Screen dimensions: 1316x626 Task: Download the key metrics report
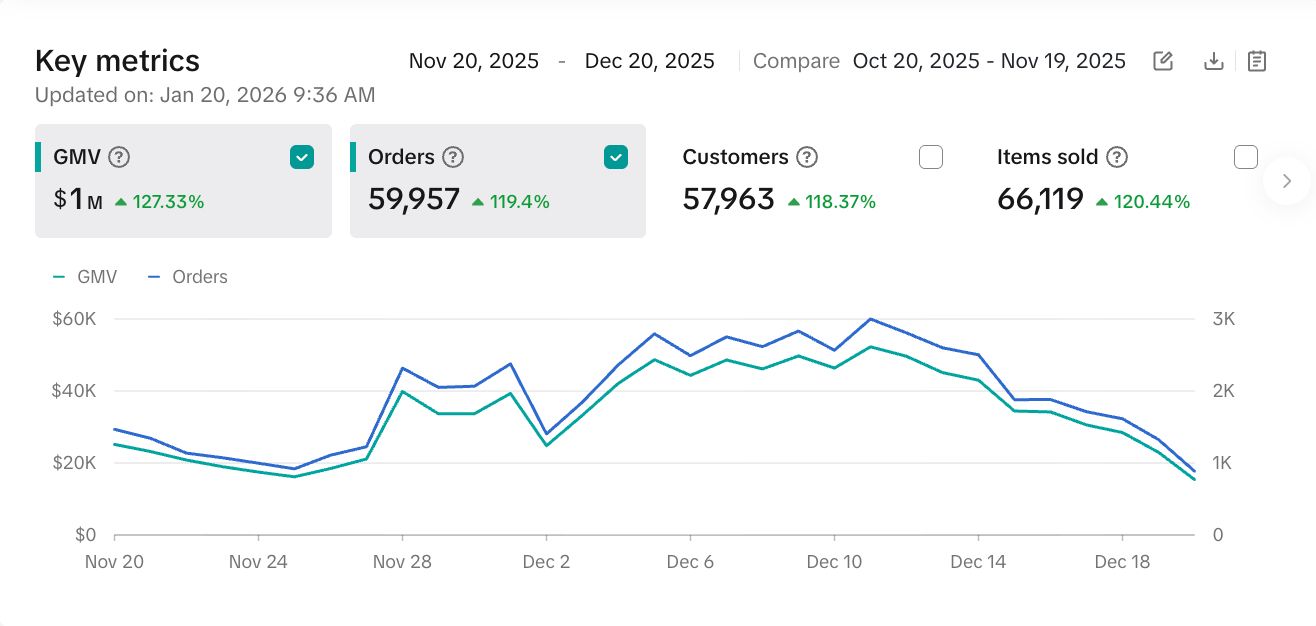tap(1213, 61)
